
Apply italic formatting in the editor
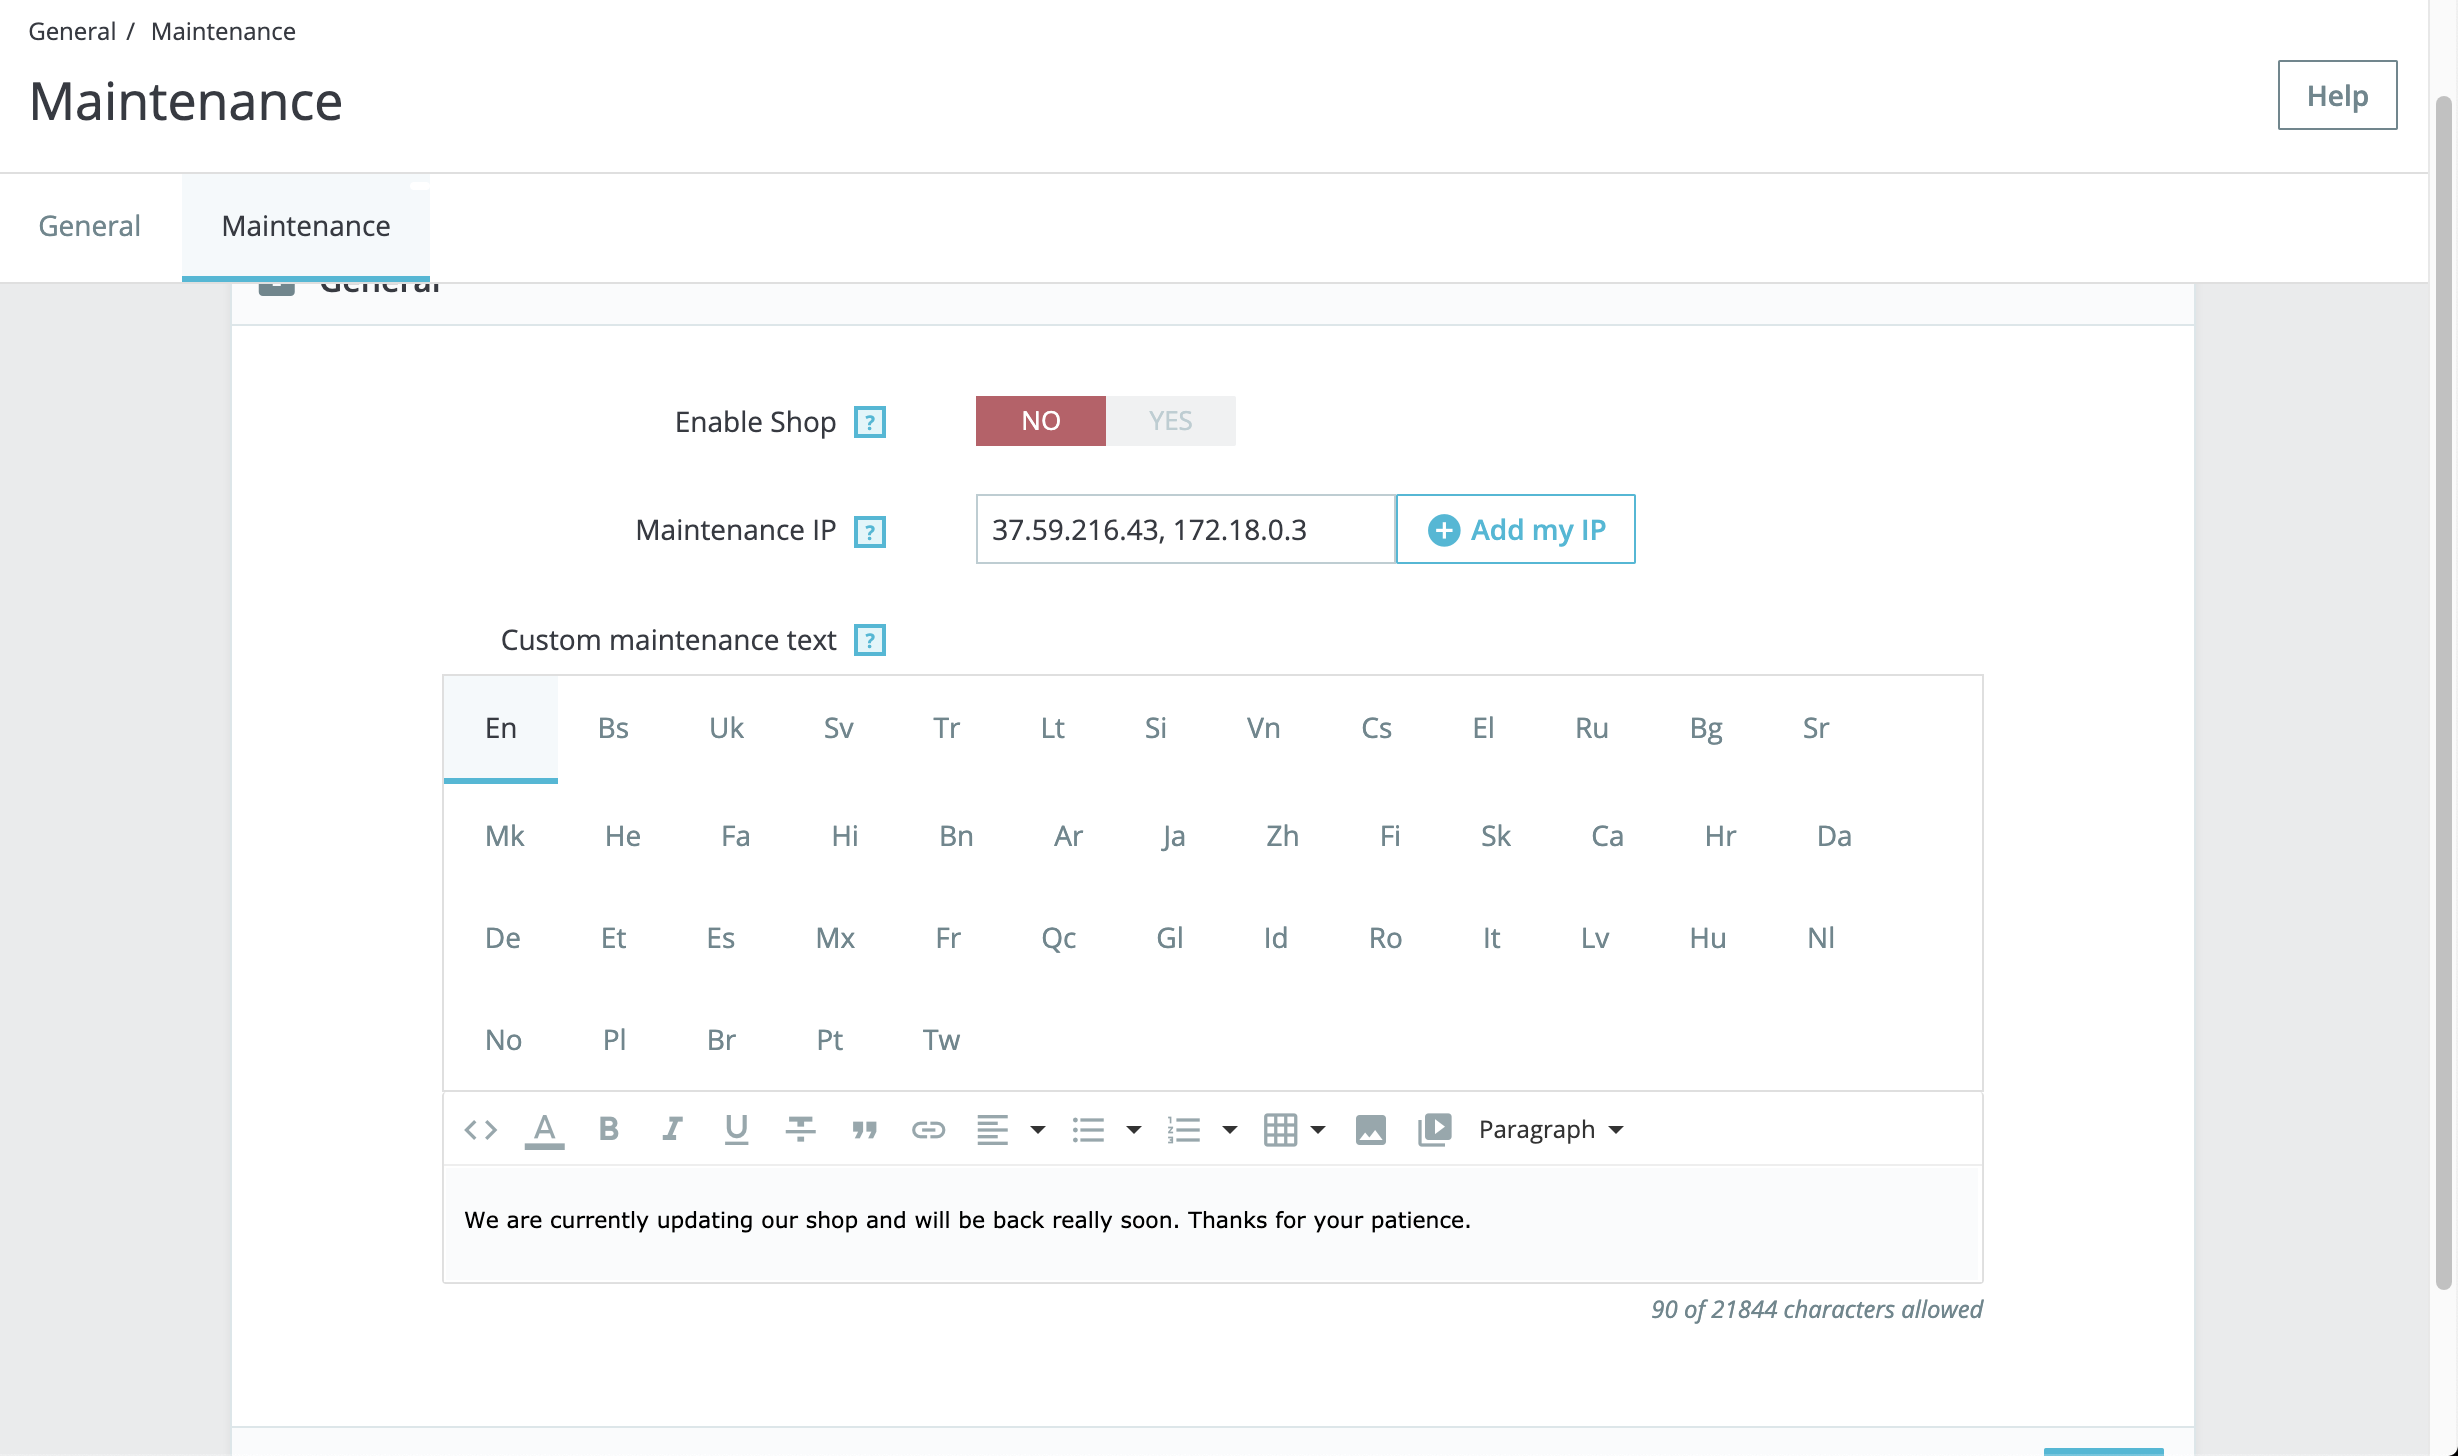pyautogui.click(x=672, y=1130)
